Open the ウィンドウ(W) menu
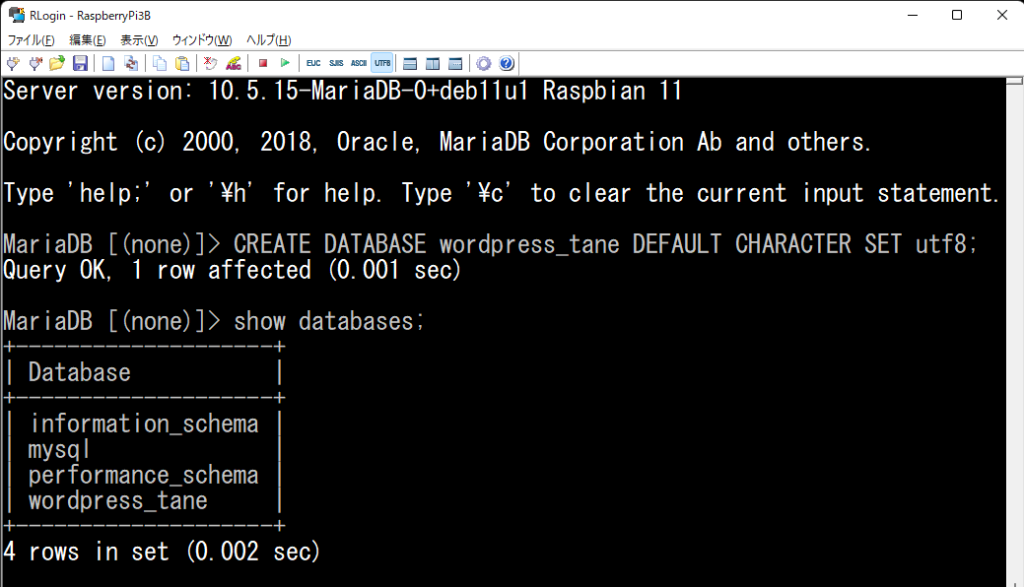Viewport: 1024px width, 587px height. point(202,40)
